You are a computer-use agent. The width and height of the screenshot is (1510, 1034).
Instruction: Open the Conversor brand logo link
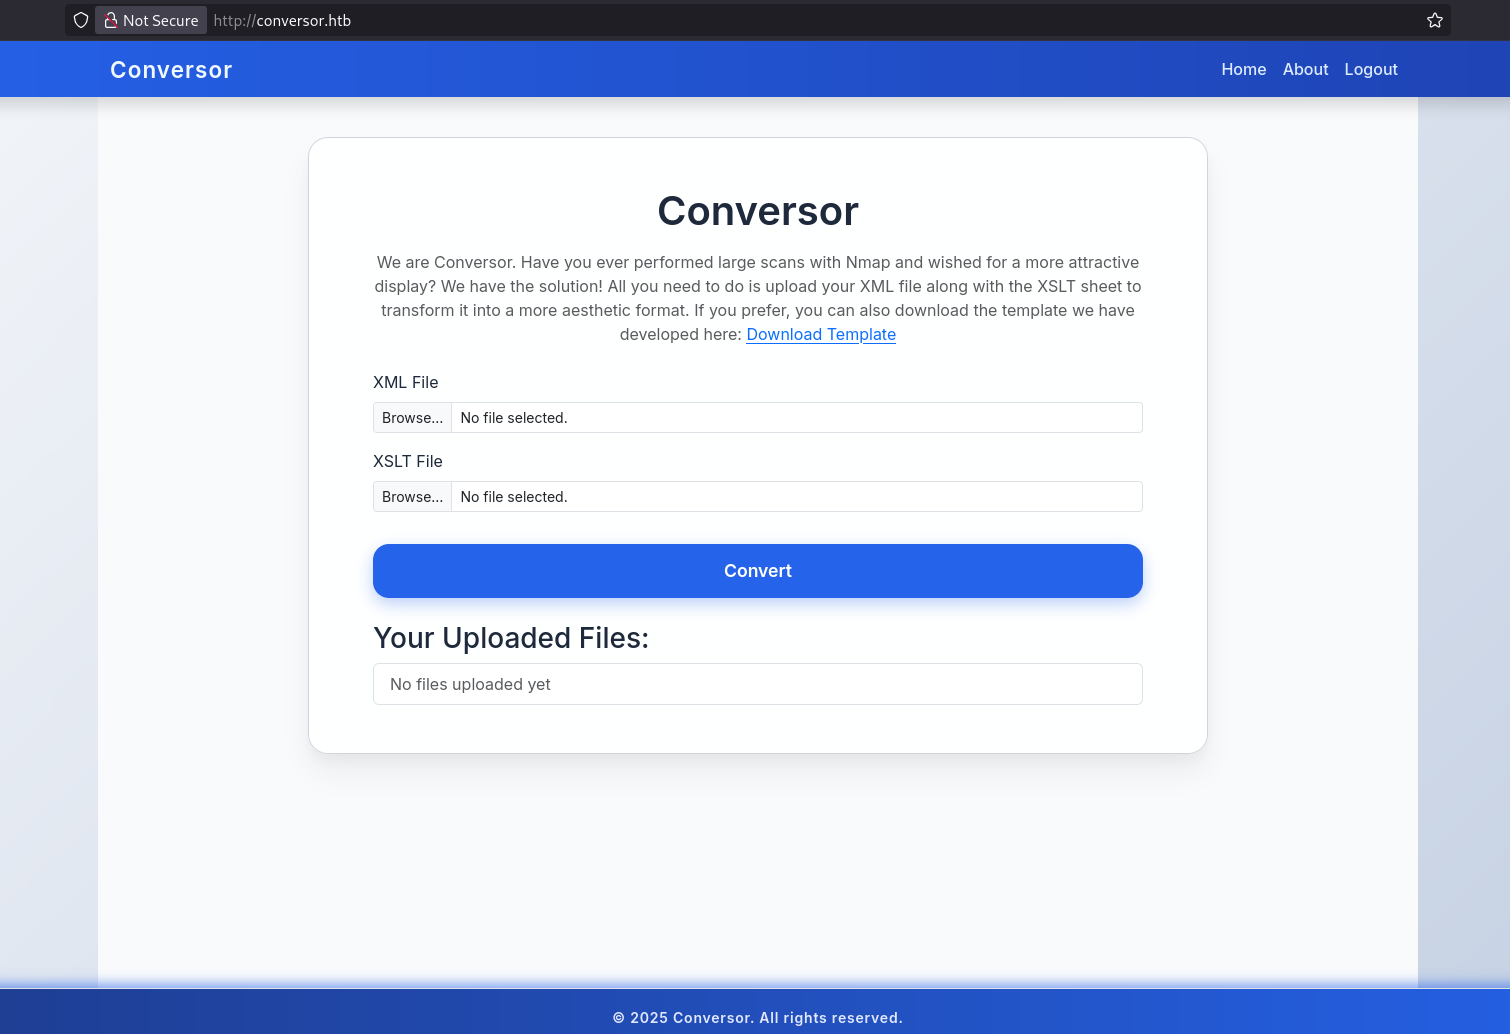pos(171,70)
